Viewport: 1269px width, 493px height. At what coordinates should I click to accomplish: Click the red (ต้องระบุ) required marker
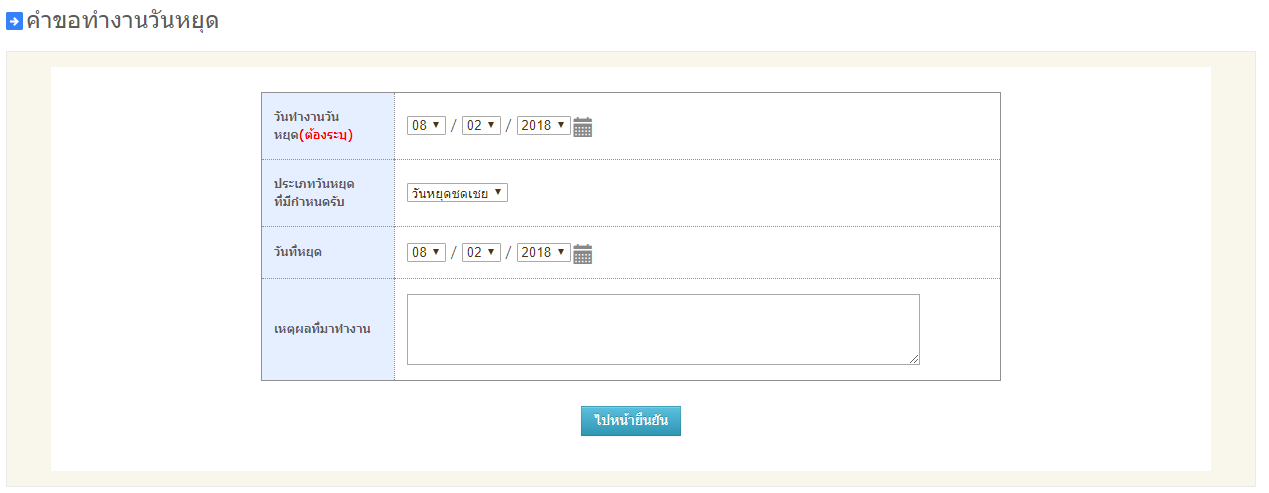pyautogui.click(x=326, y=135)
